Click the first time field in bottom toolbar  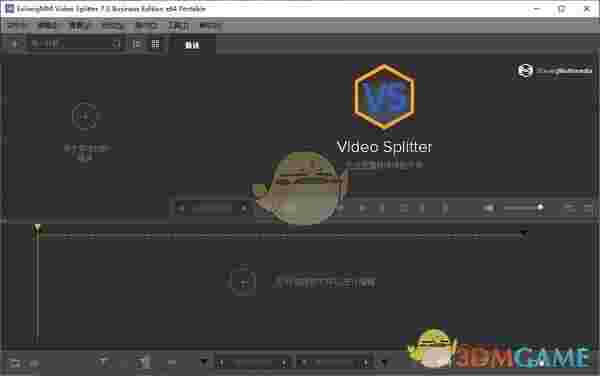(x=252, y=363)
